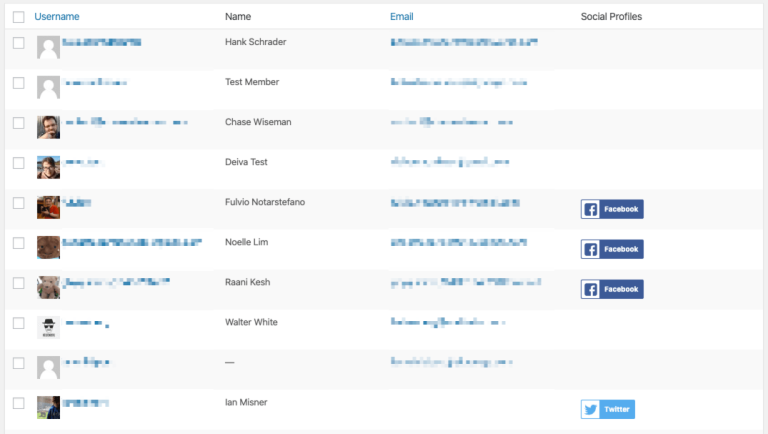Select checkbox of the unnamed user row

19,363
